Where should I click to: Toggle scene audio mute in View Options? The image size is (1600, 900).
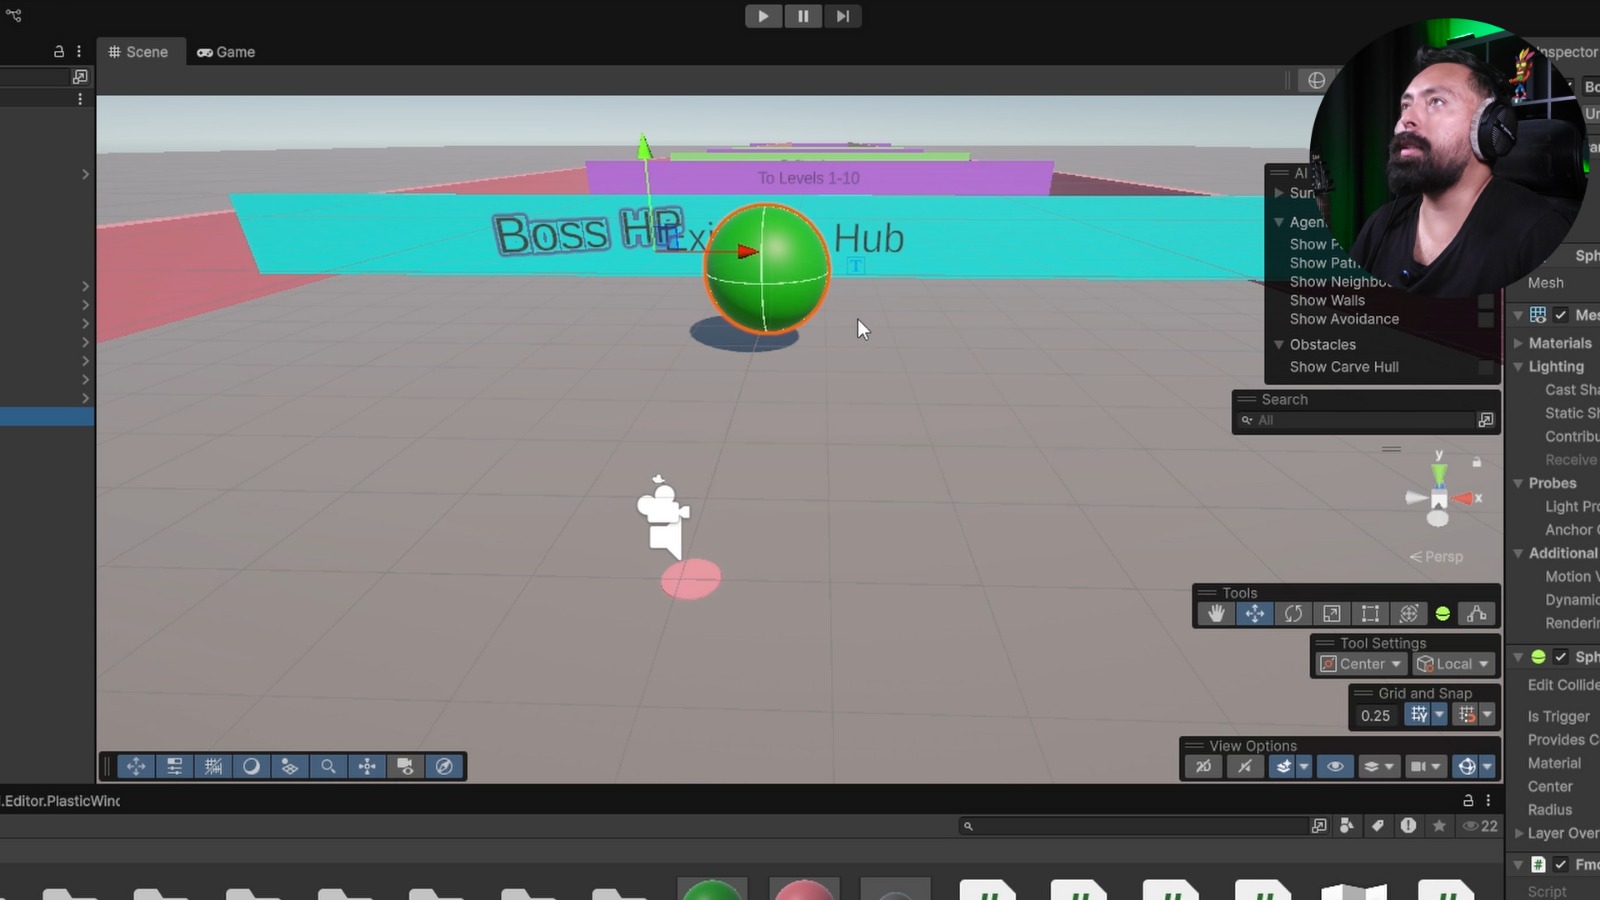[x=1245, y=766]
